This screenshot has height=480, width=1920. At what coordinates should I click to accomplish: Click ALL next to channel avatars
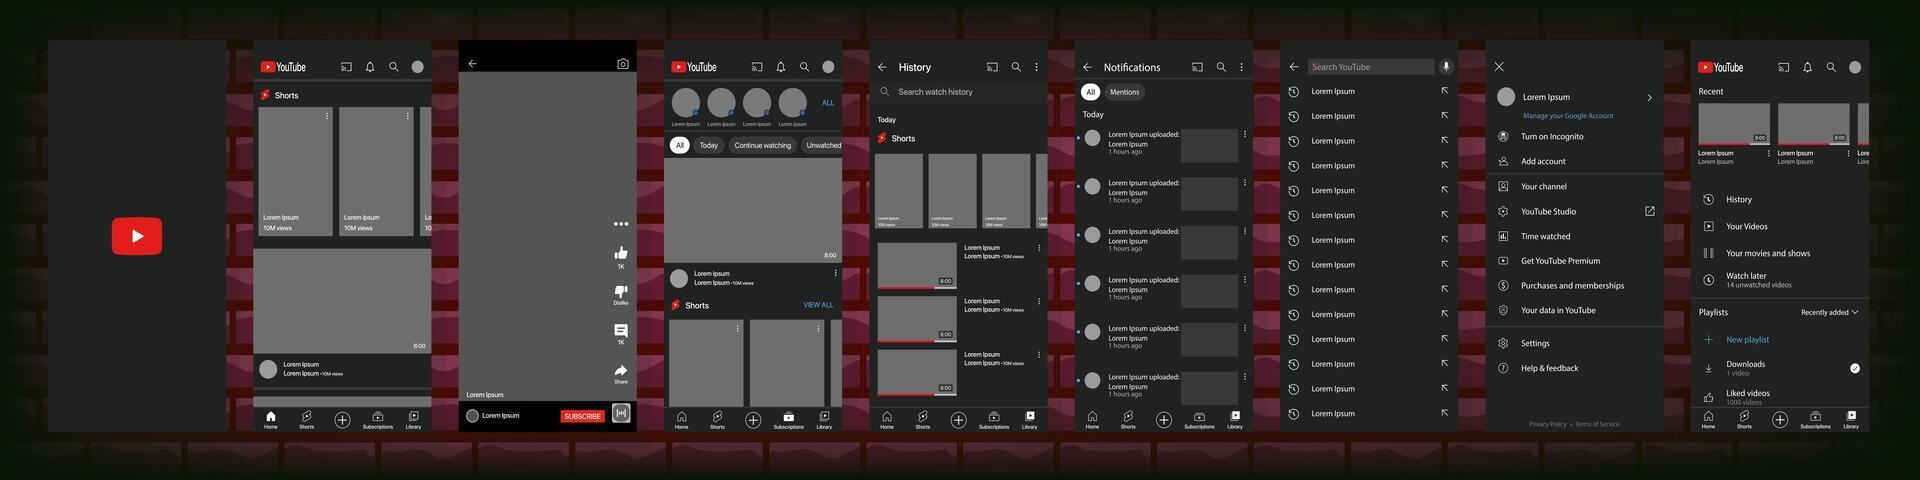pyautogui.click(x=828, y=102)
